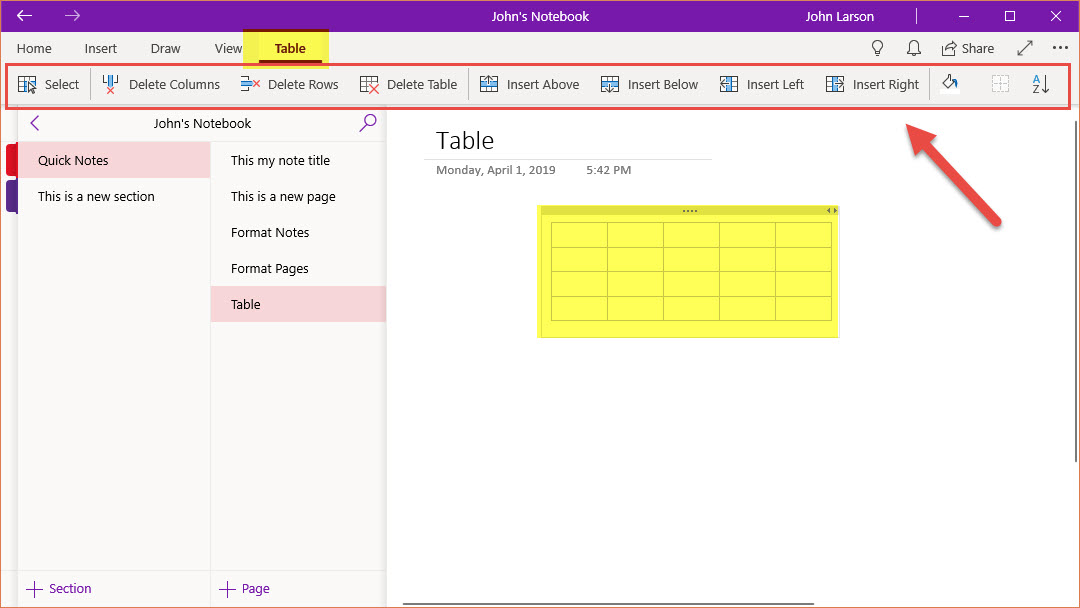
Task: Delete Columns from the table
Action: tap(161, 85)
